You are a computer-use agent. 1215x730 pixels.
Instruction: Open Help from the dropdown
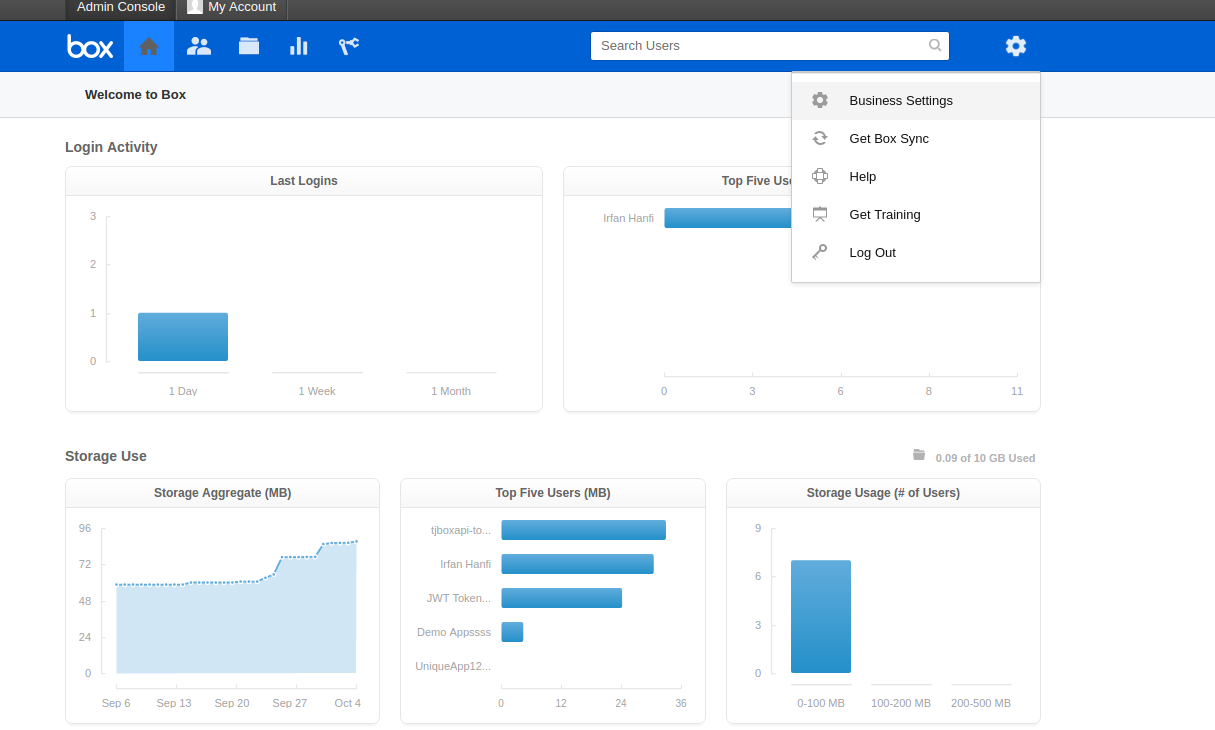coord(862,177)
